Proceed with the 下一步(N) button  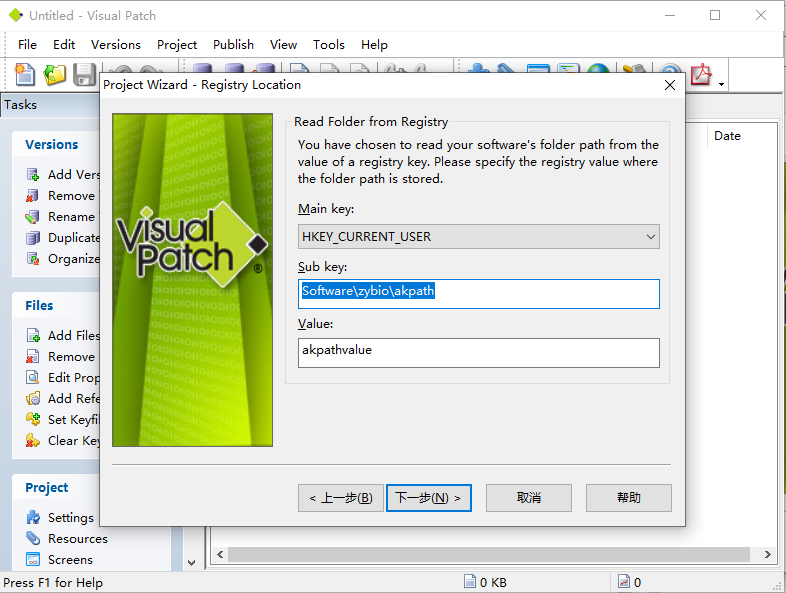(x=429, y=498)
